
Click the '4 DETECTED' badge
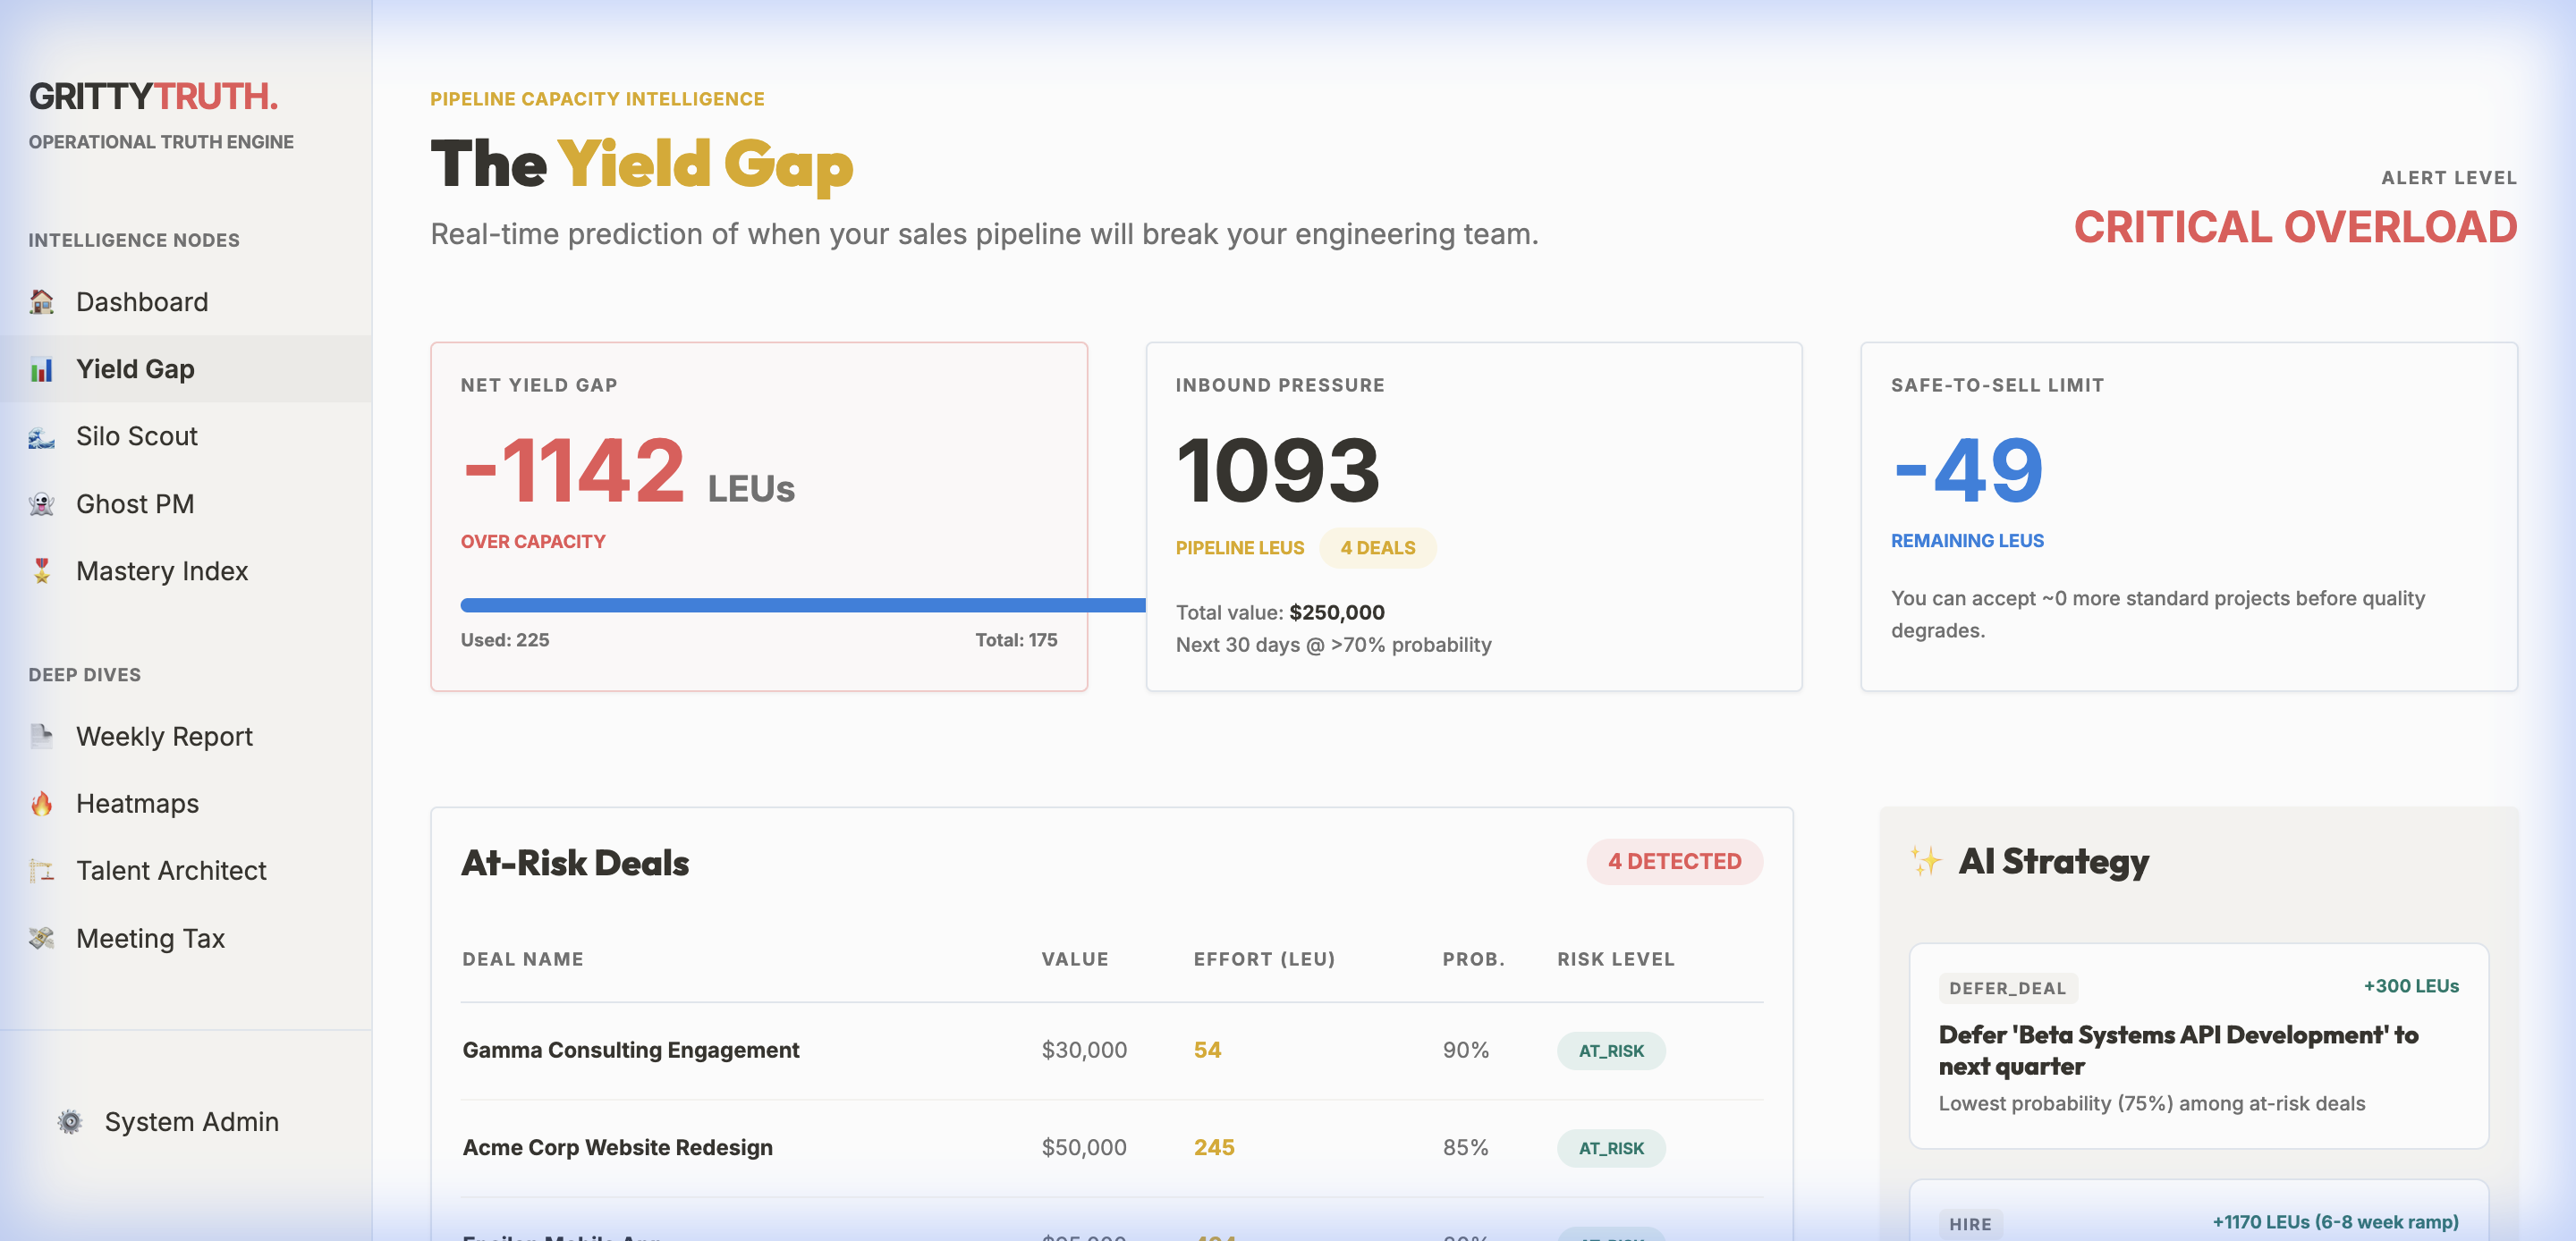1673,861
